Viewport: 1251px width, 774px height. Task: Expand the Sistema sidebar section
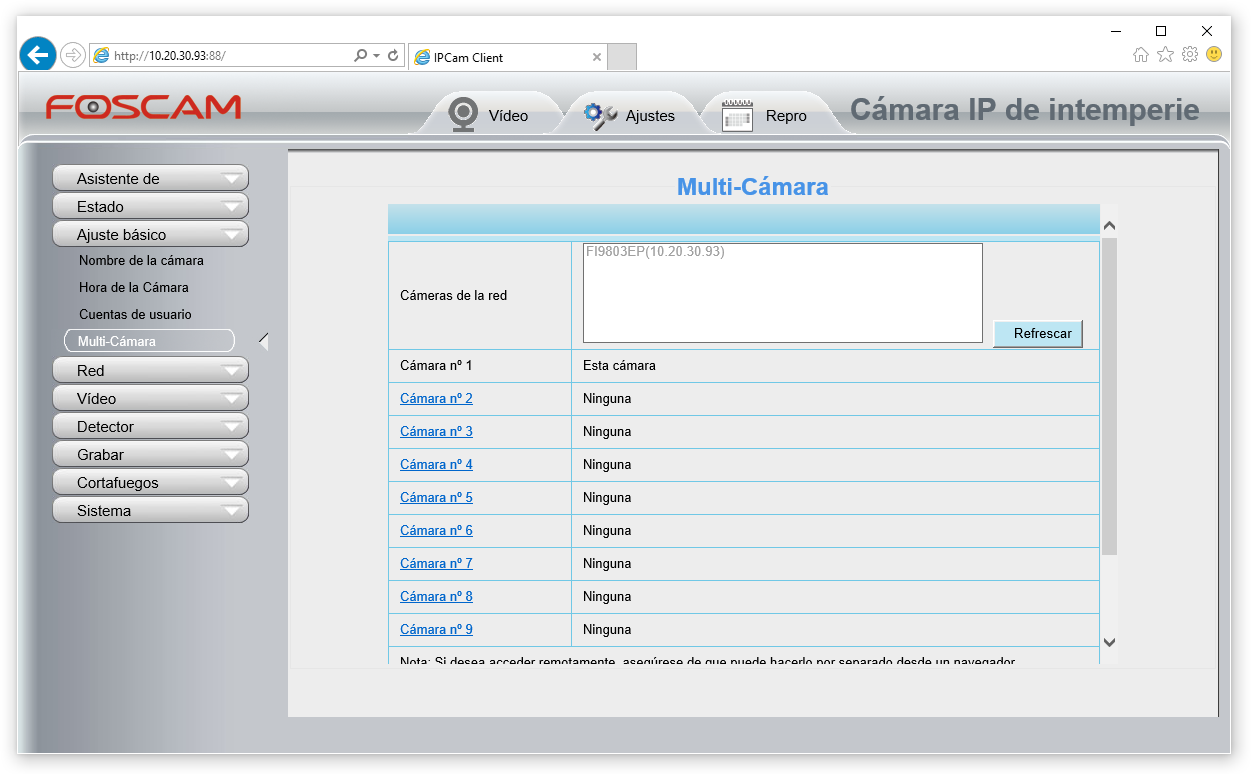click(150, 510)
